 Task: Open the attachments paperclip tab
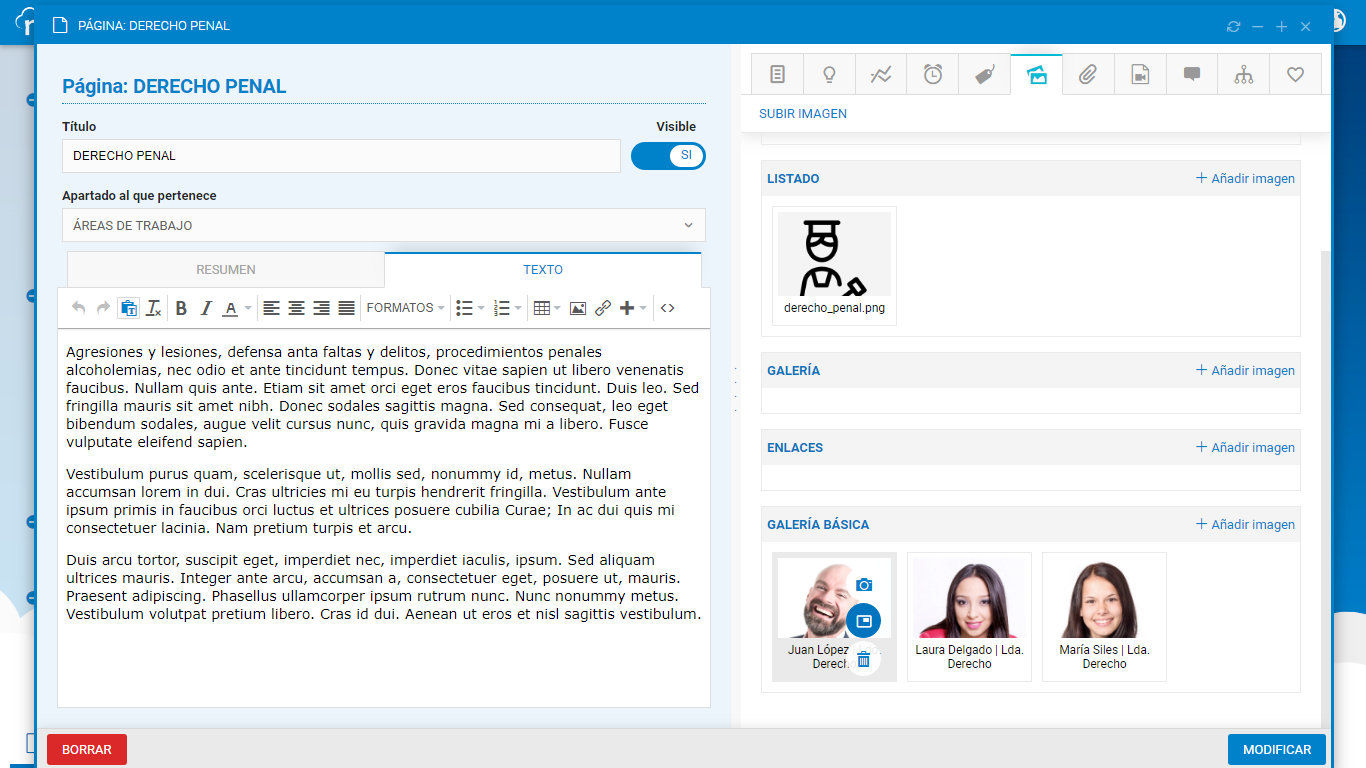pos(1088,74)
